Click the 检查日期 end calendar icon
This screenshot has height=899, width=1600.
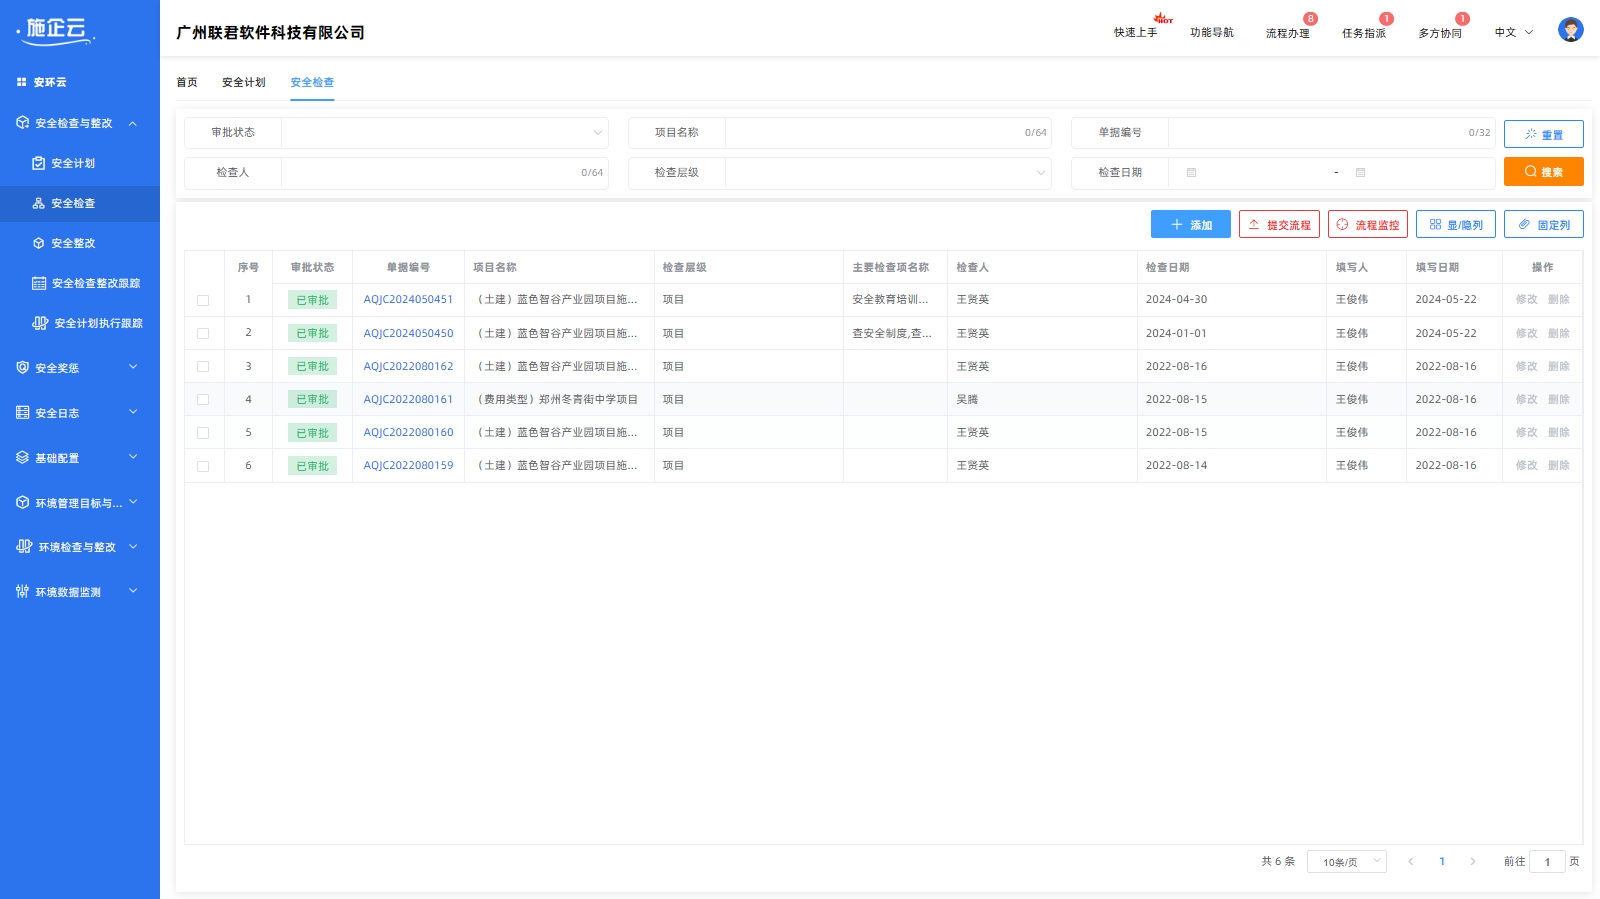click(x=1360, y=172)
